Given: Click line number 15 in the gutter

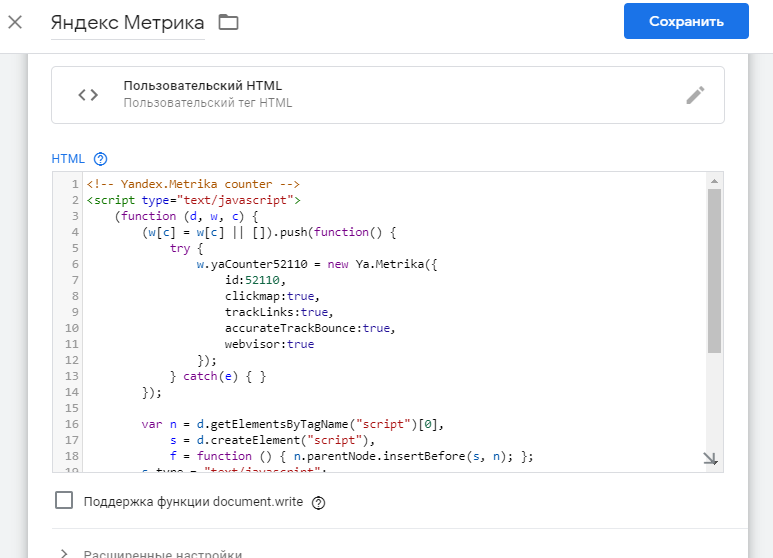Looking at the screenshot, I should pos(72,408).
